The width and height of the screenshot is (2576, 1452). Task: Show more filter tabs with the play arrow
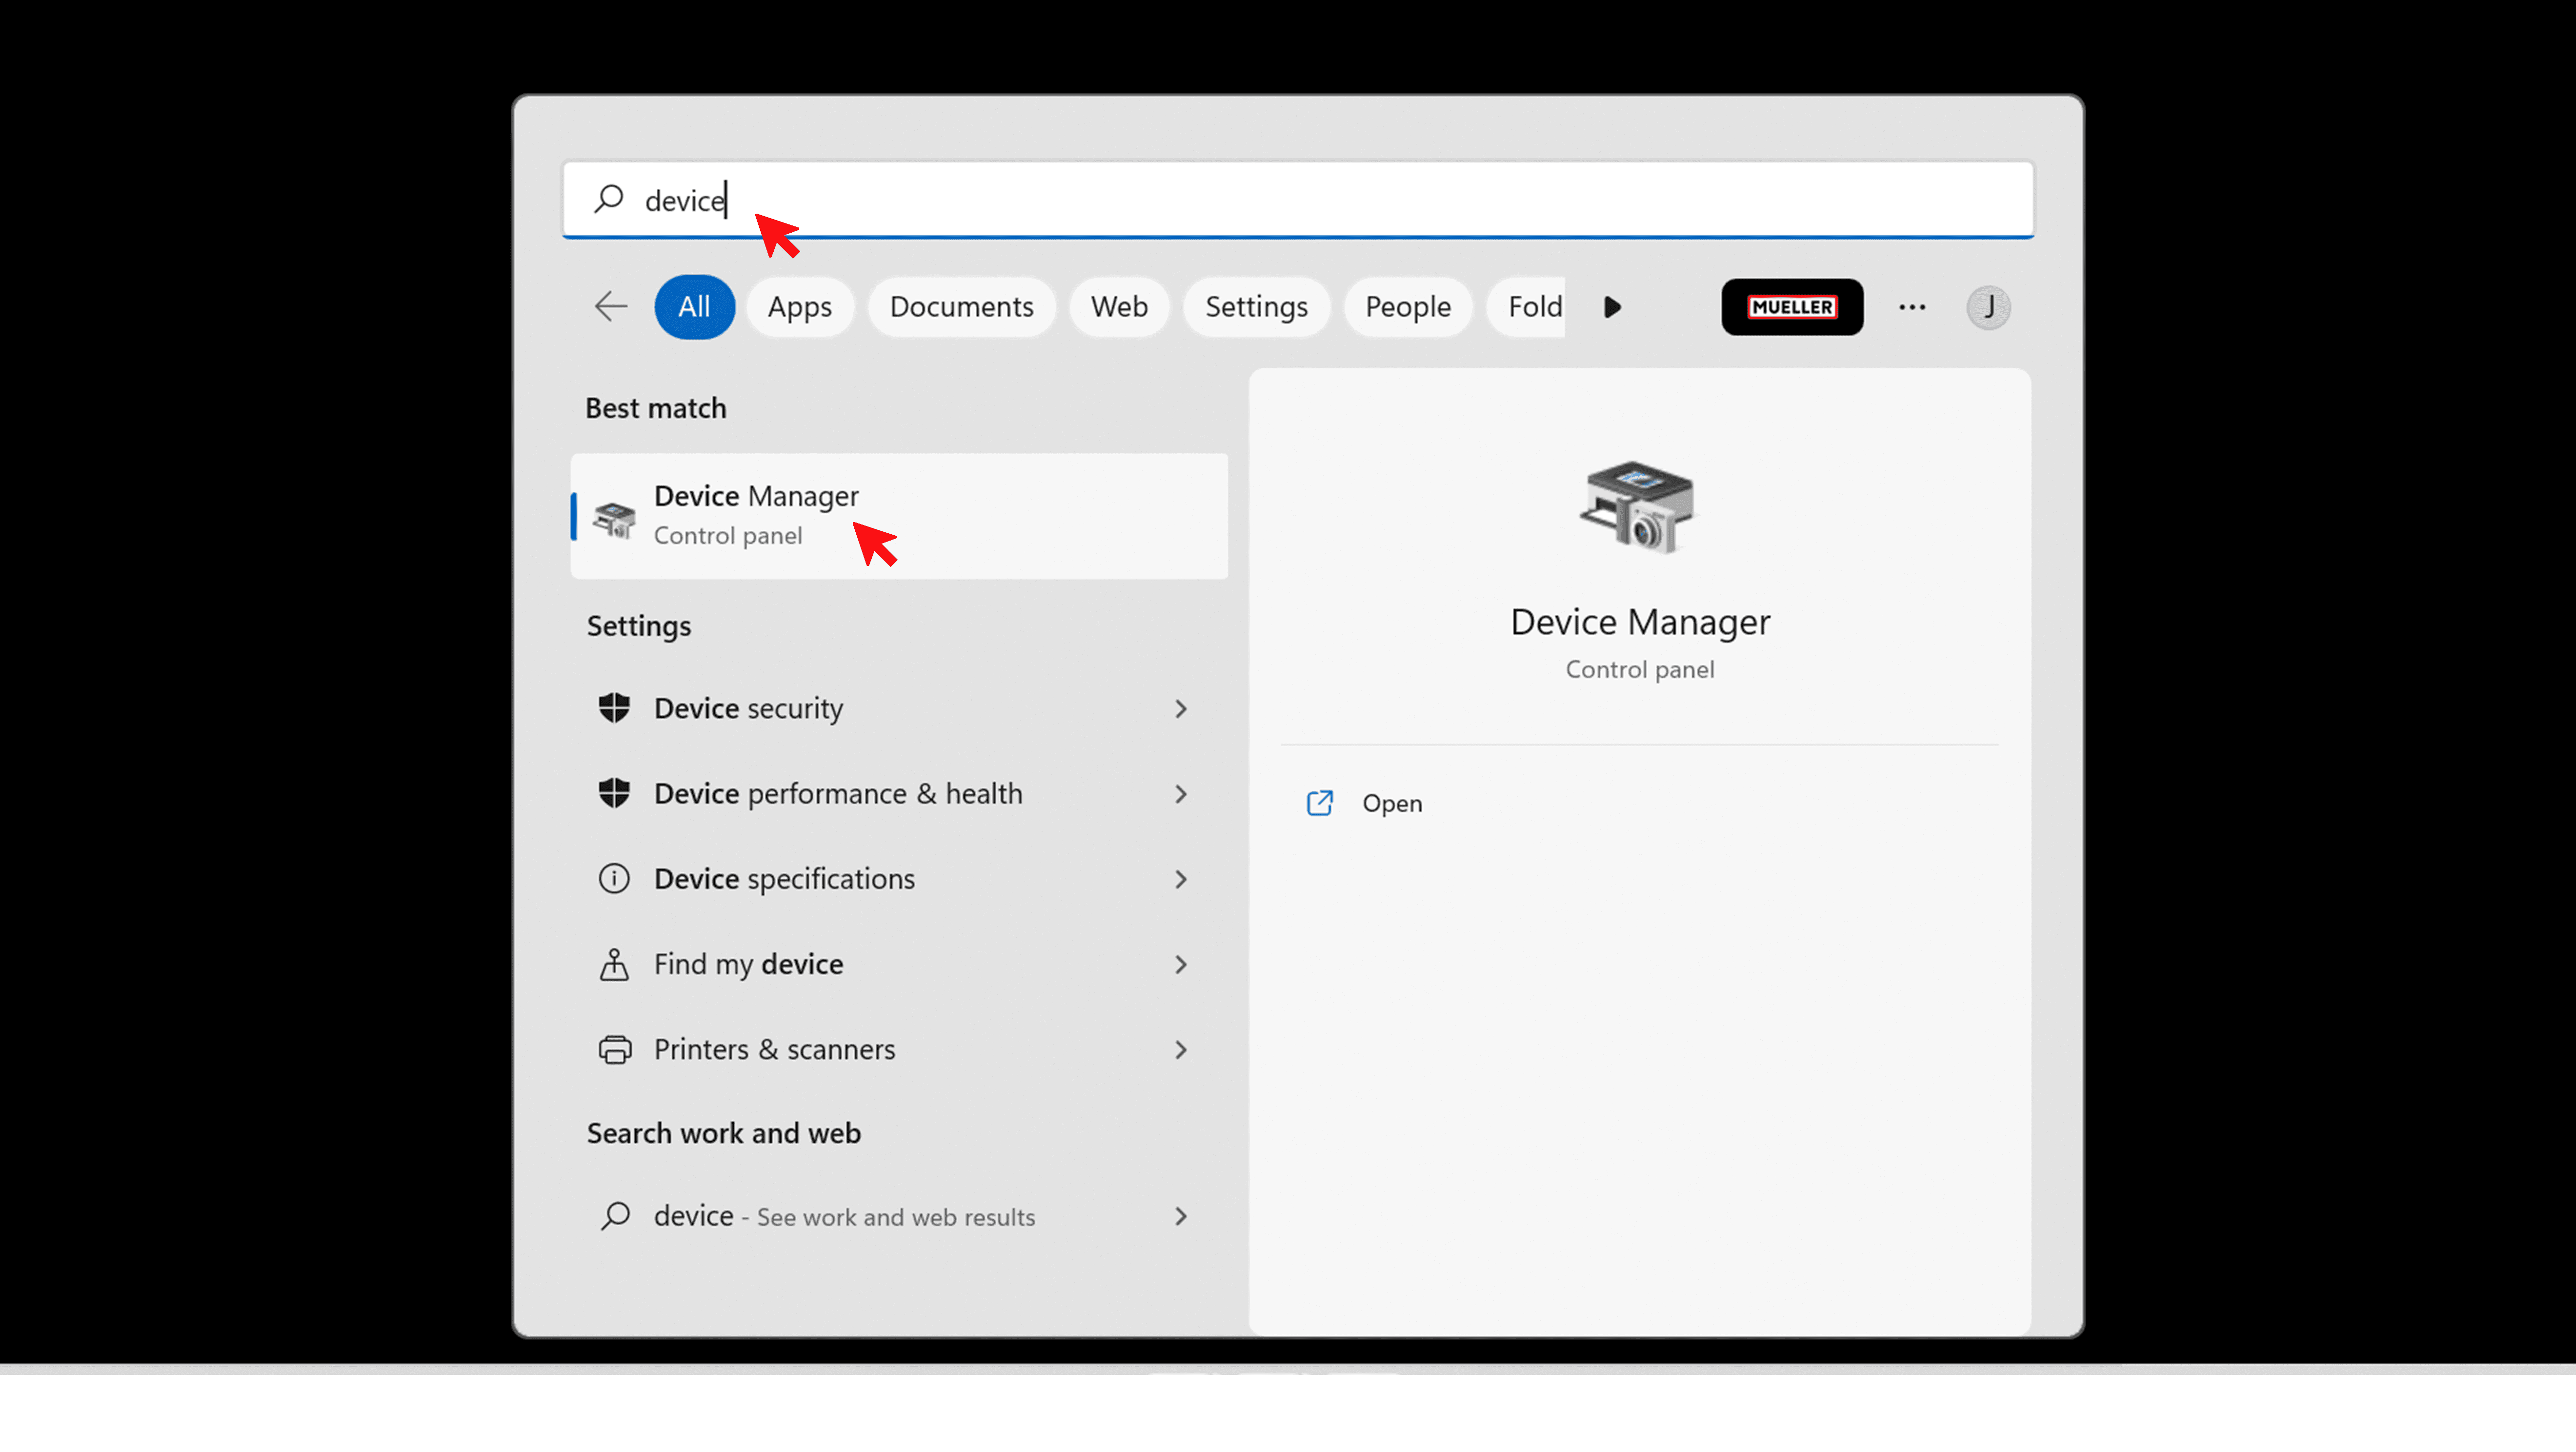point(1612,307)
